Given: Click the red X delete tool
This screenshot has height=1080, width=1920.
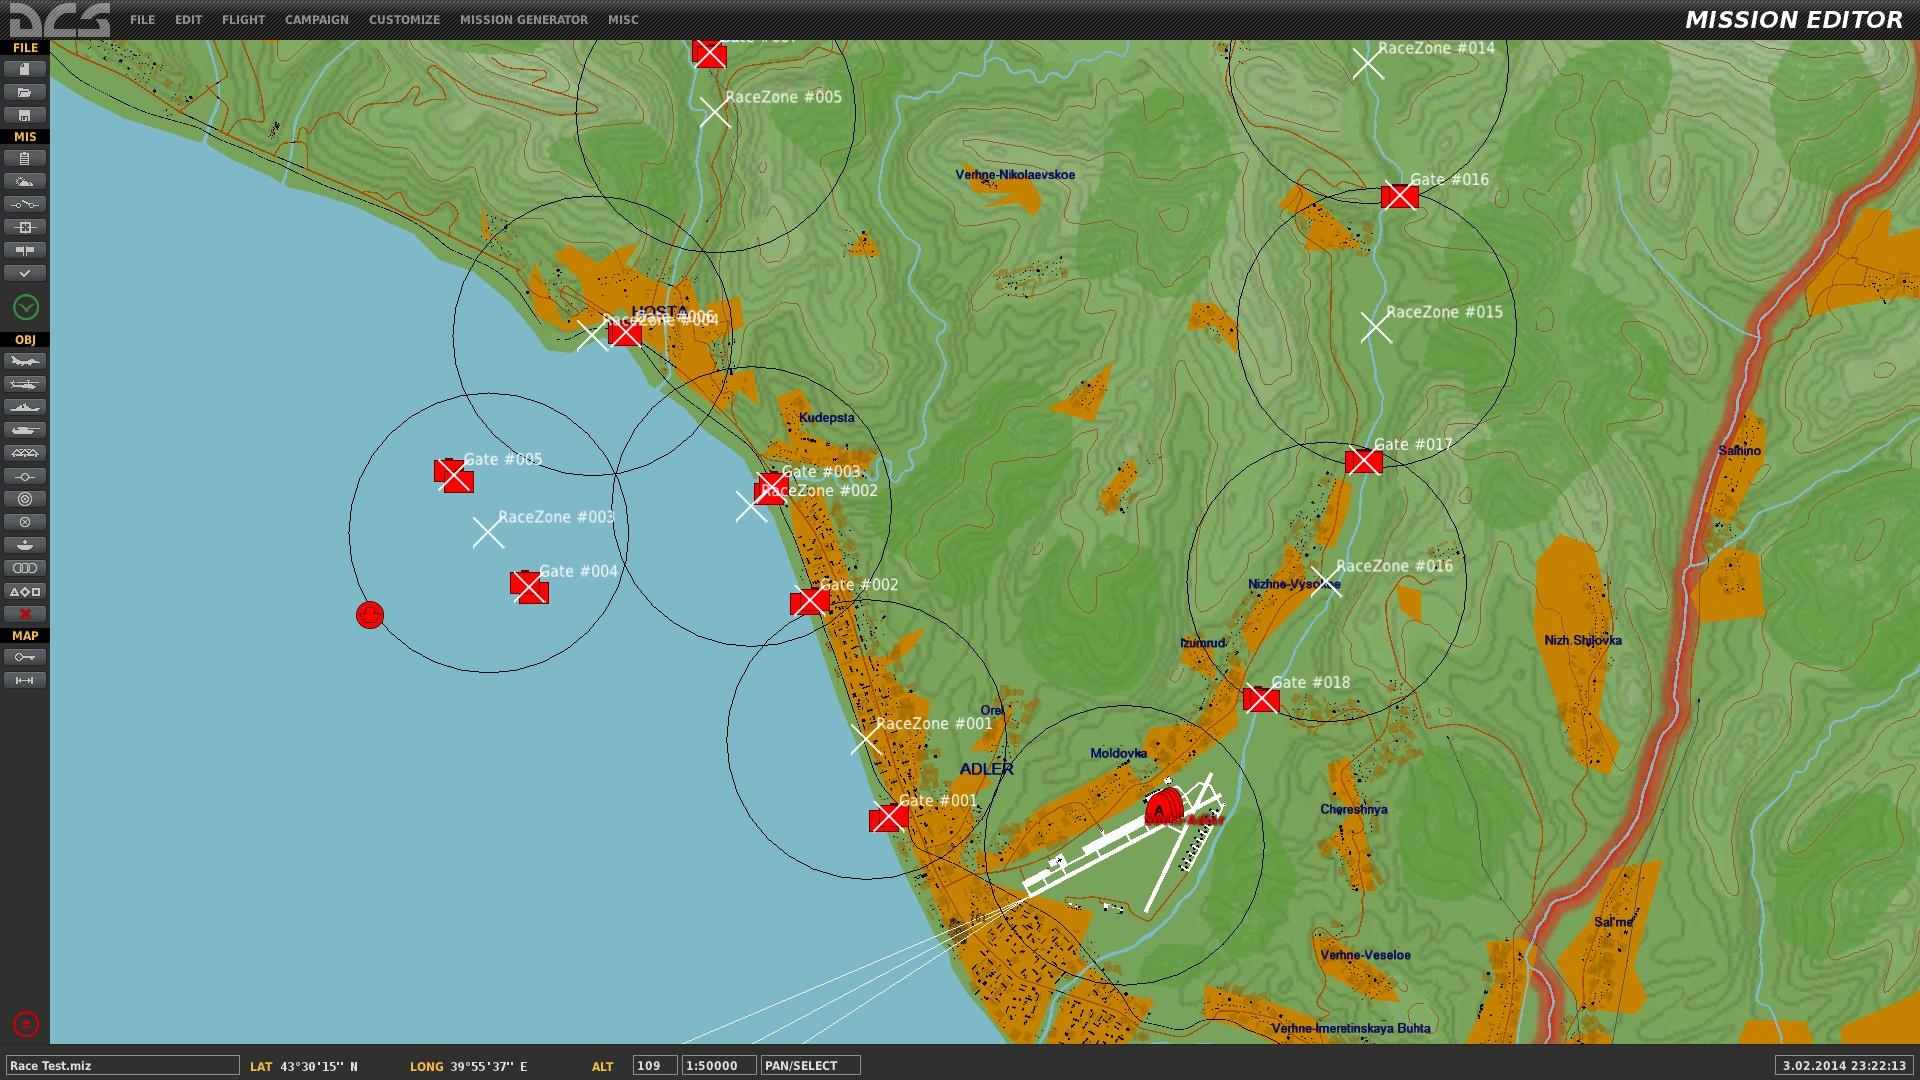Looking at the screenshot, I should tap(25, 614).
